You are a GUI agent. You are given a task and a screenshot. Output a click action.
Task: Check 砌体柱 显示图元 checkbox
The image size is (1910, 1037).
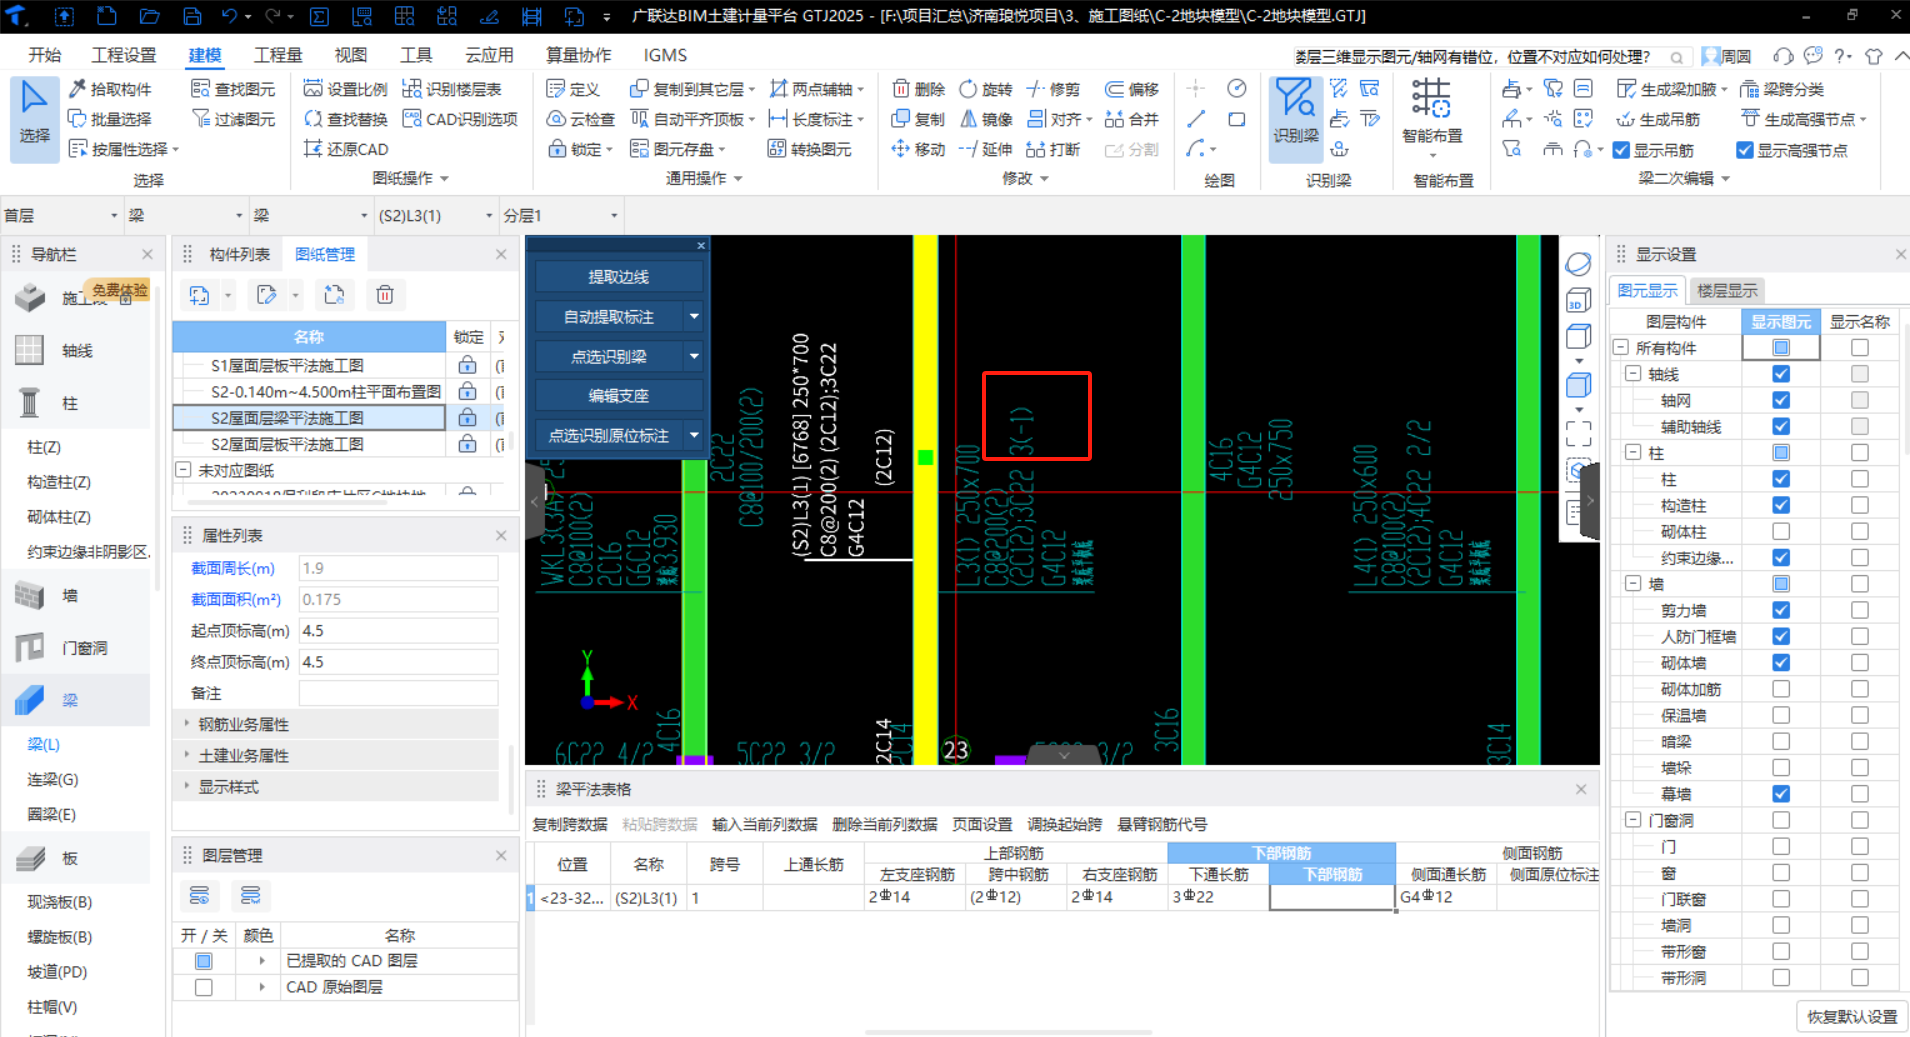tap(1781, 531)
